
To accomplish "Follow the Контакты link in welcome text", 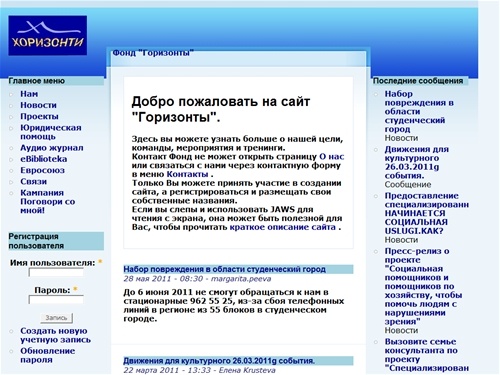I will click(x=187, y=174).
